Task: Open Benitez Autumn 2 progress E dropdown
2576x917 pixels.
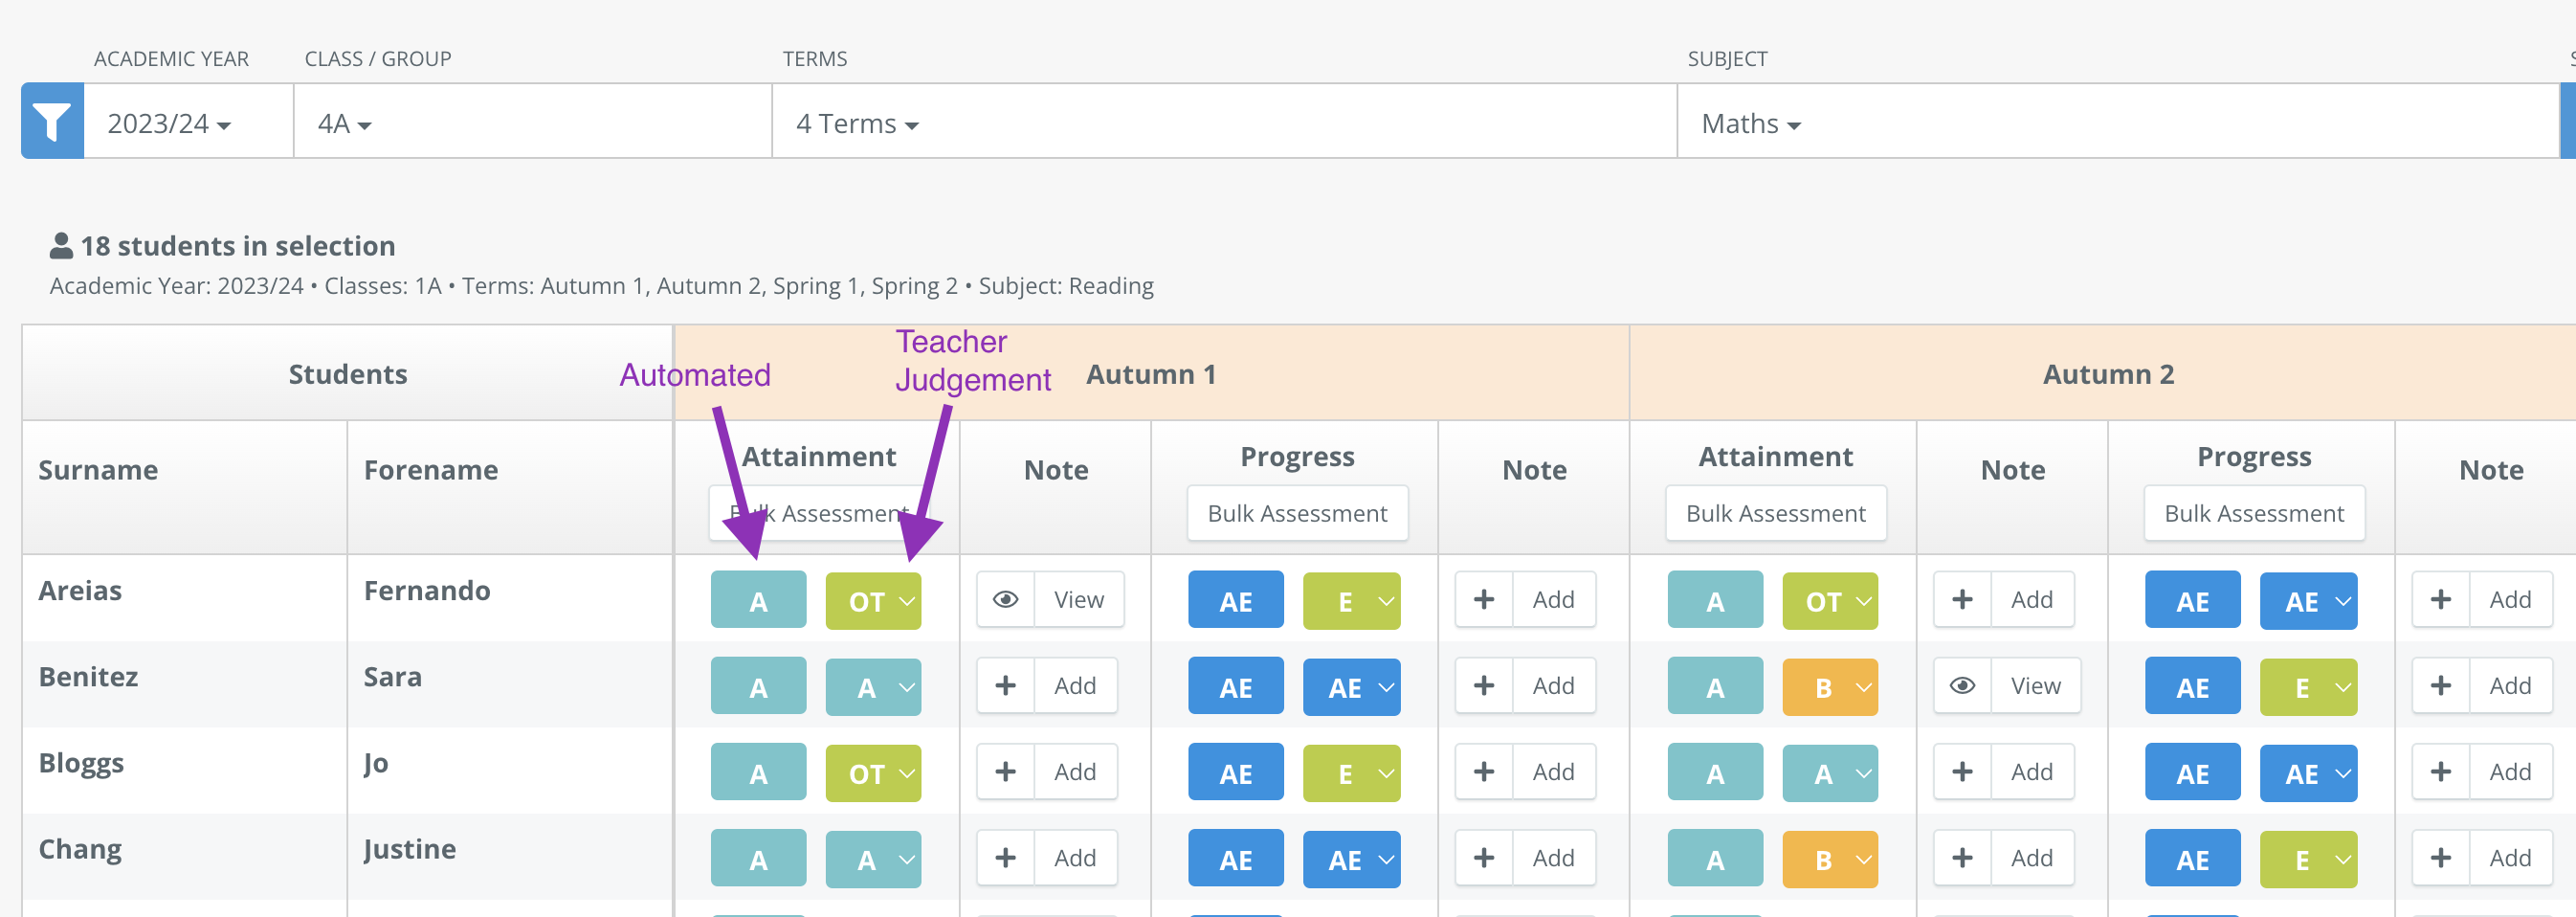Action: (x=2308, y=686)
